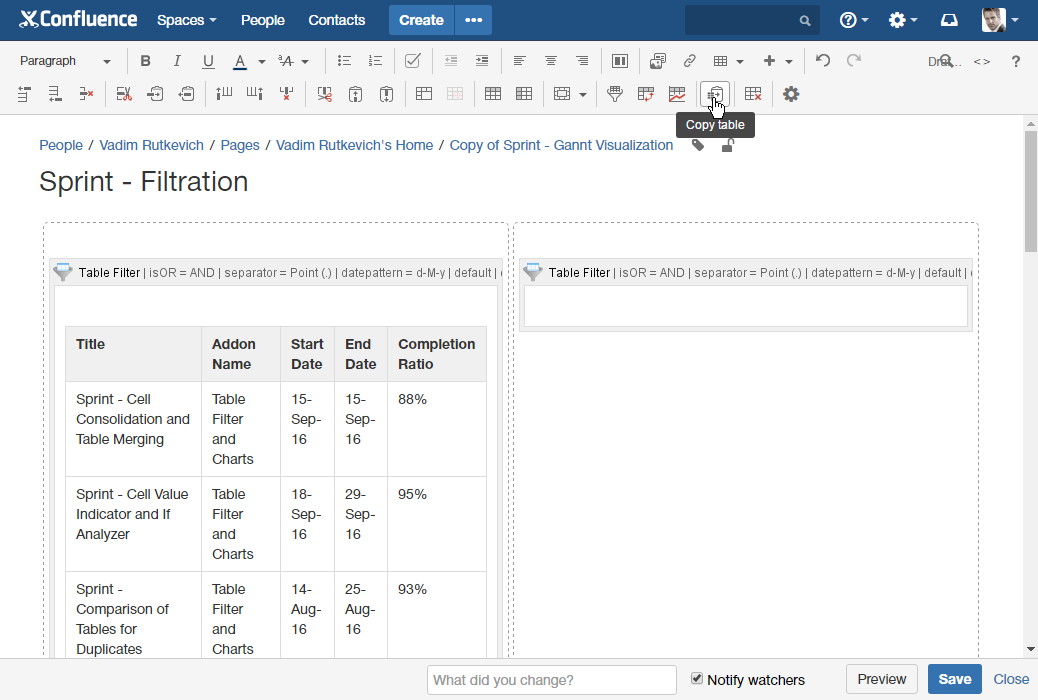This screenshot has width=1038, height=700.
Task: Open the page layout tool
Action: [620, 61]
